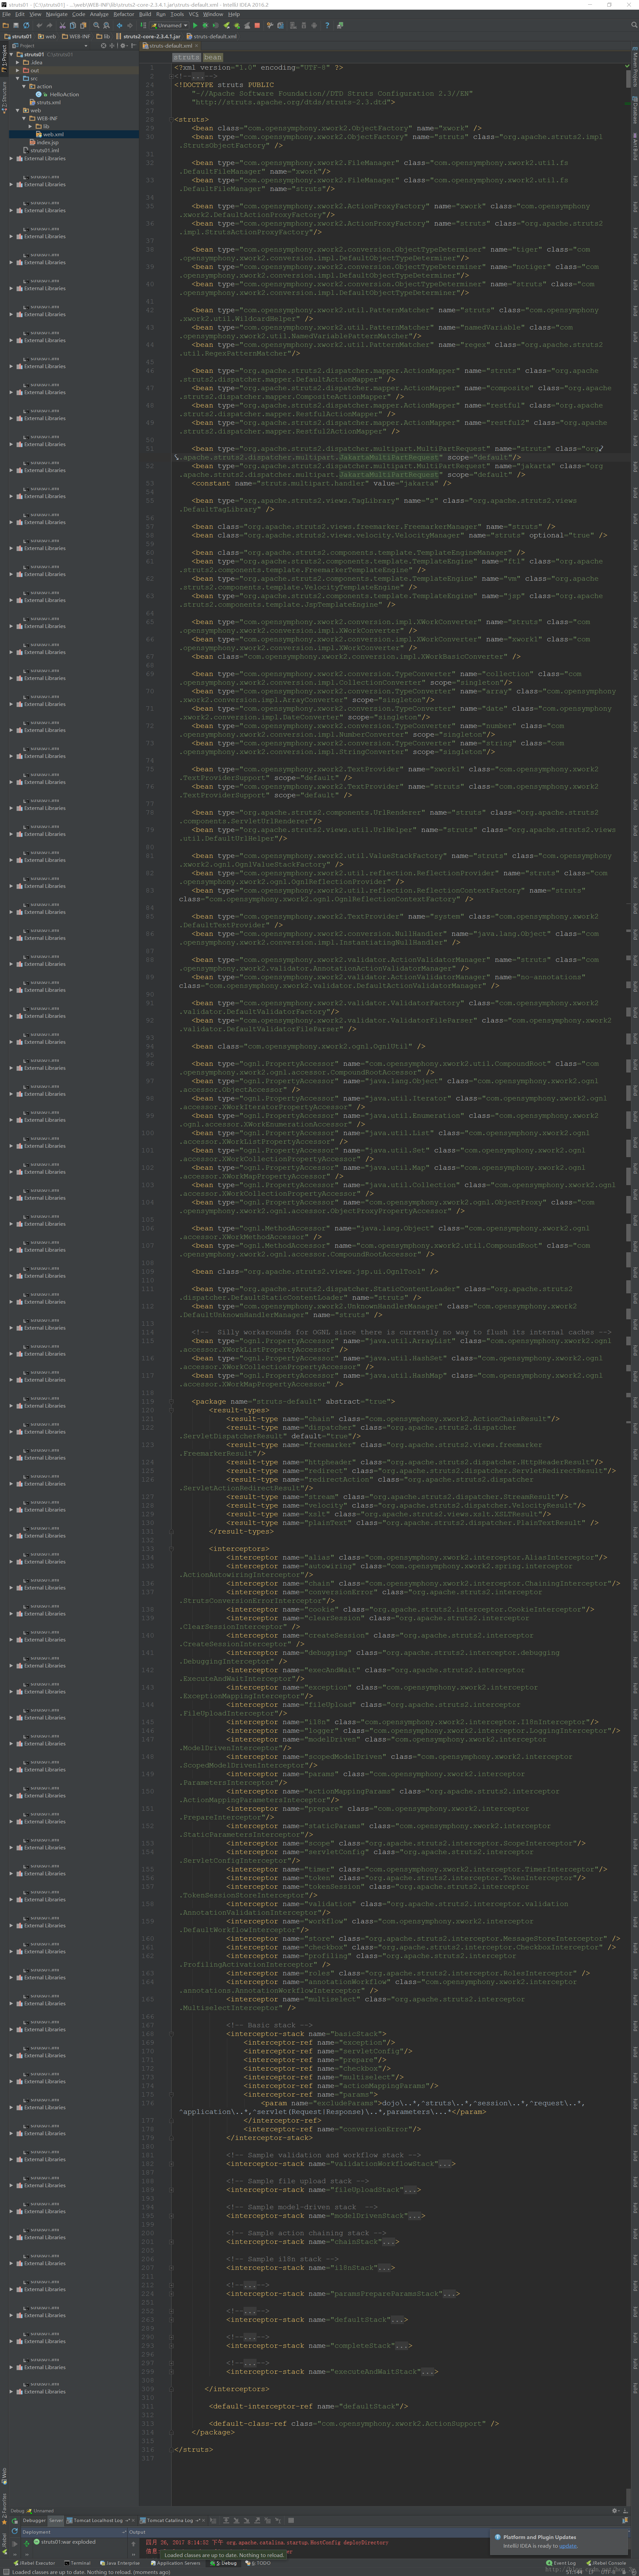The width and height of the screenshot is (639, 2576).
Task: Open the Java Enterprise tool window
Action: (120, 2563)
